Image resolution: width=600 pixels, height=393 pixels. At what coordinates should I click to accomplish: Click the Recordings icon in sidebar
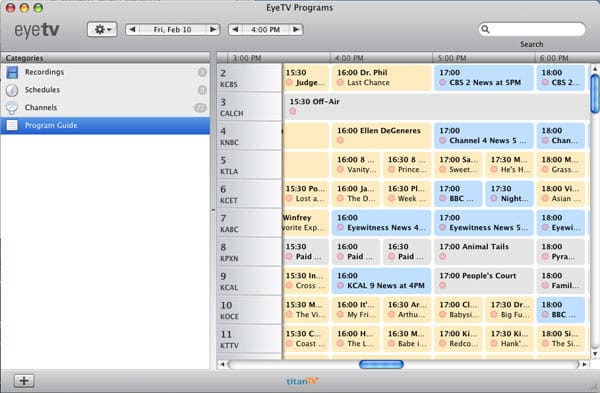coord(12,72)
